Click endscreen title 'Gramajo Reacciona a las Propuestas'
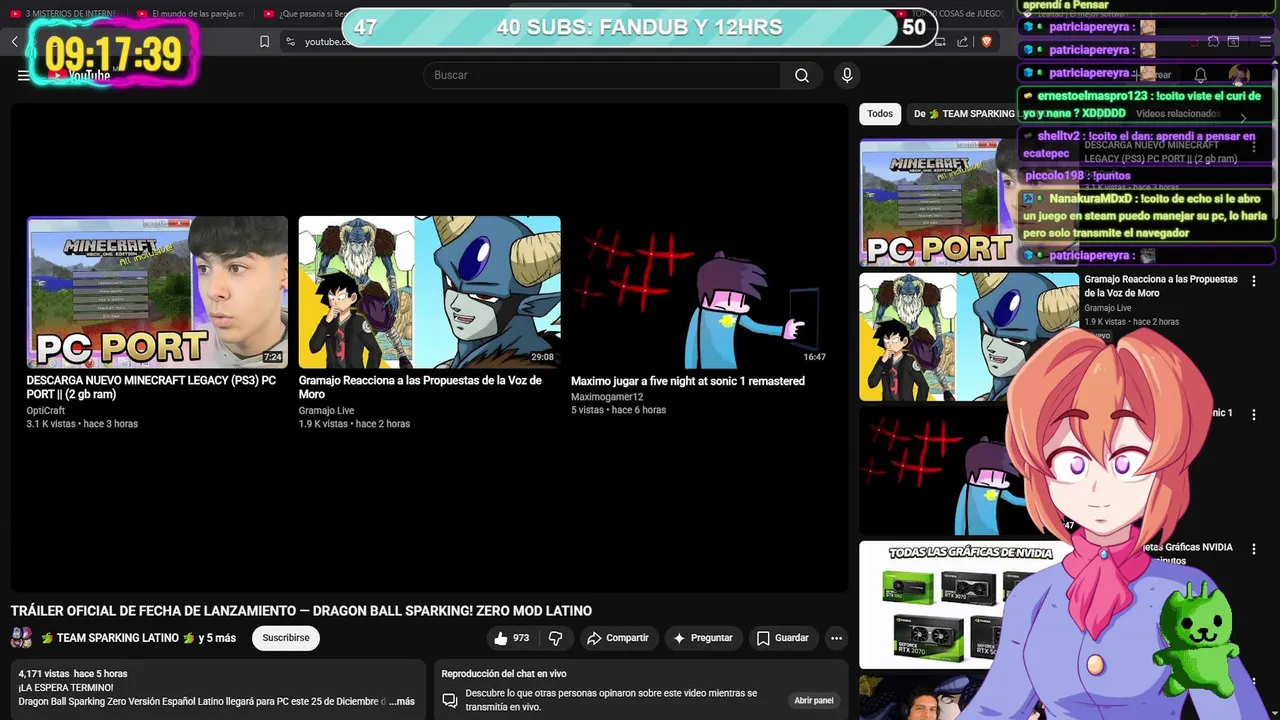Image resolution: width=1280 pixels, height=720 pixels. point(420,387)
